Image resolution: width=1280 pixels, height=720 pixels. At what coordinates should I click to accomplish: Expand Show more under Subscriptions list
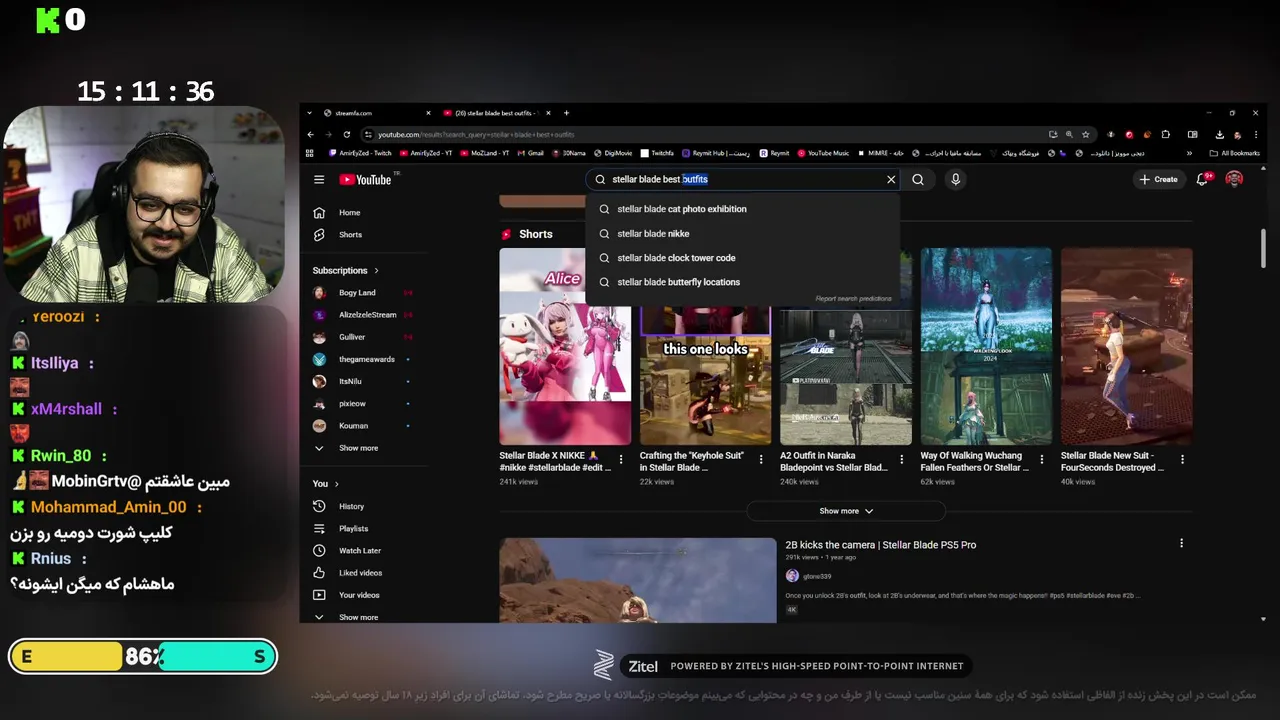tap(360, 448)
